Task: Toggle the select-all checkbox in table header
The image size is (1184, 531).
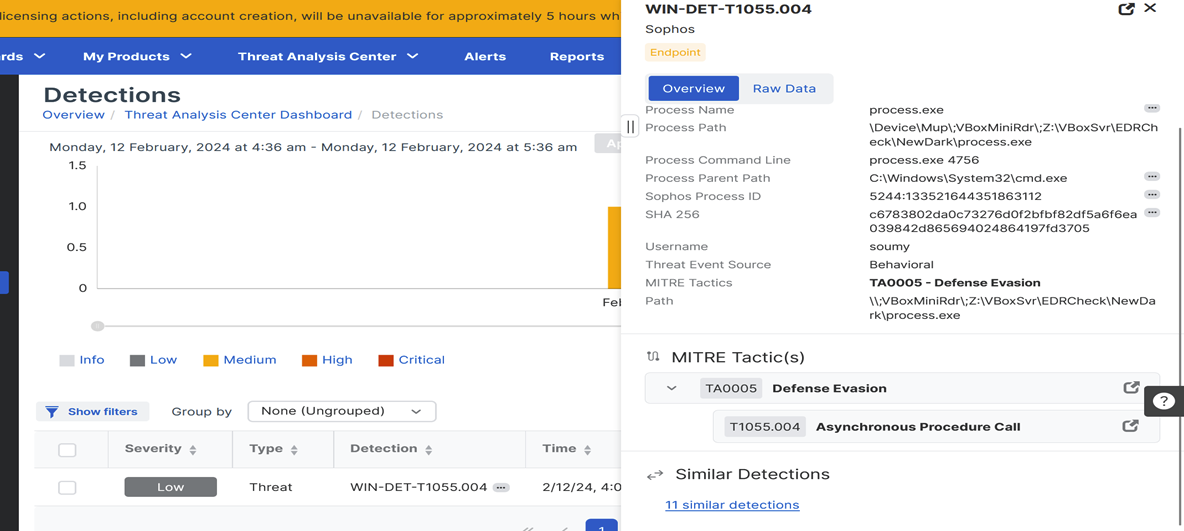Action: point(67,449)
